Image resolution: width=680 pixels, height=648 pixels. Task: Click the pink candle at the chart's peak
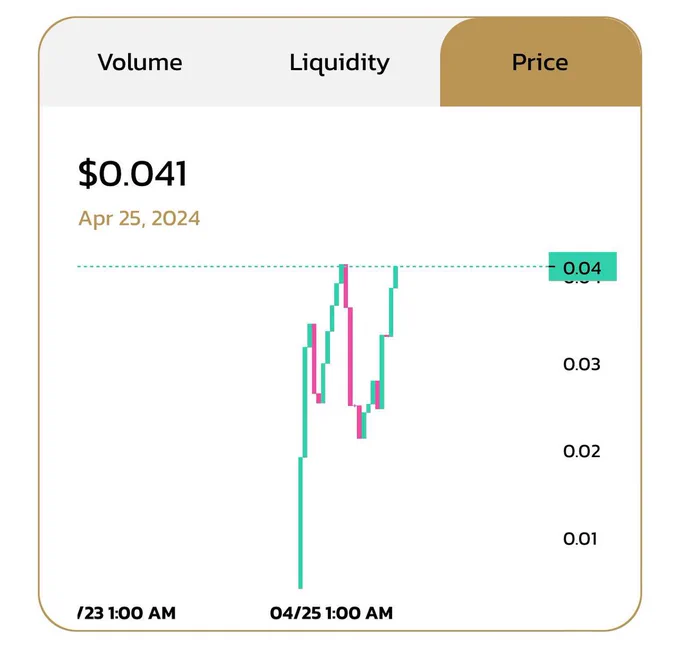[346, 286]
